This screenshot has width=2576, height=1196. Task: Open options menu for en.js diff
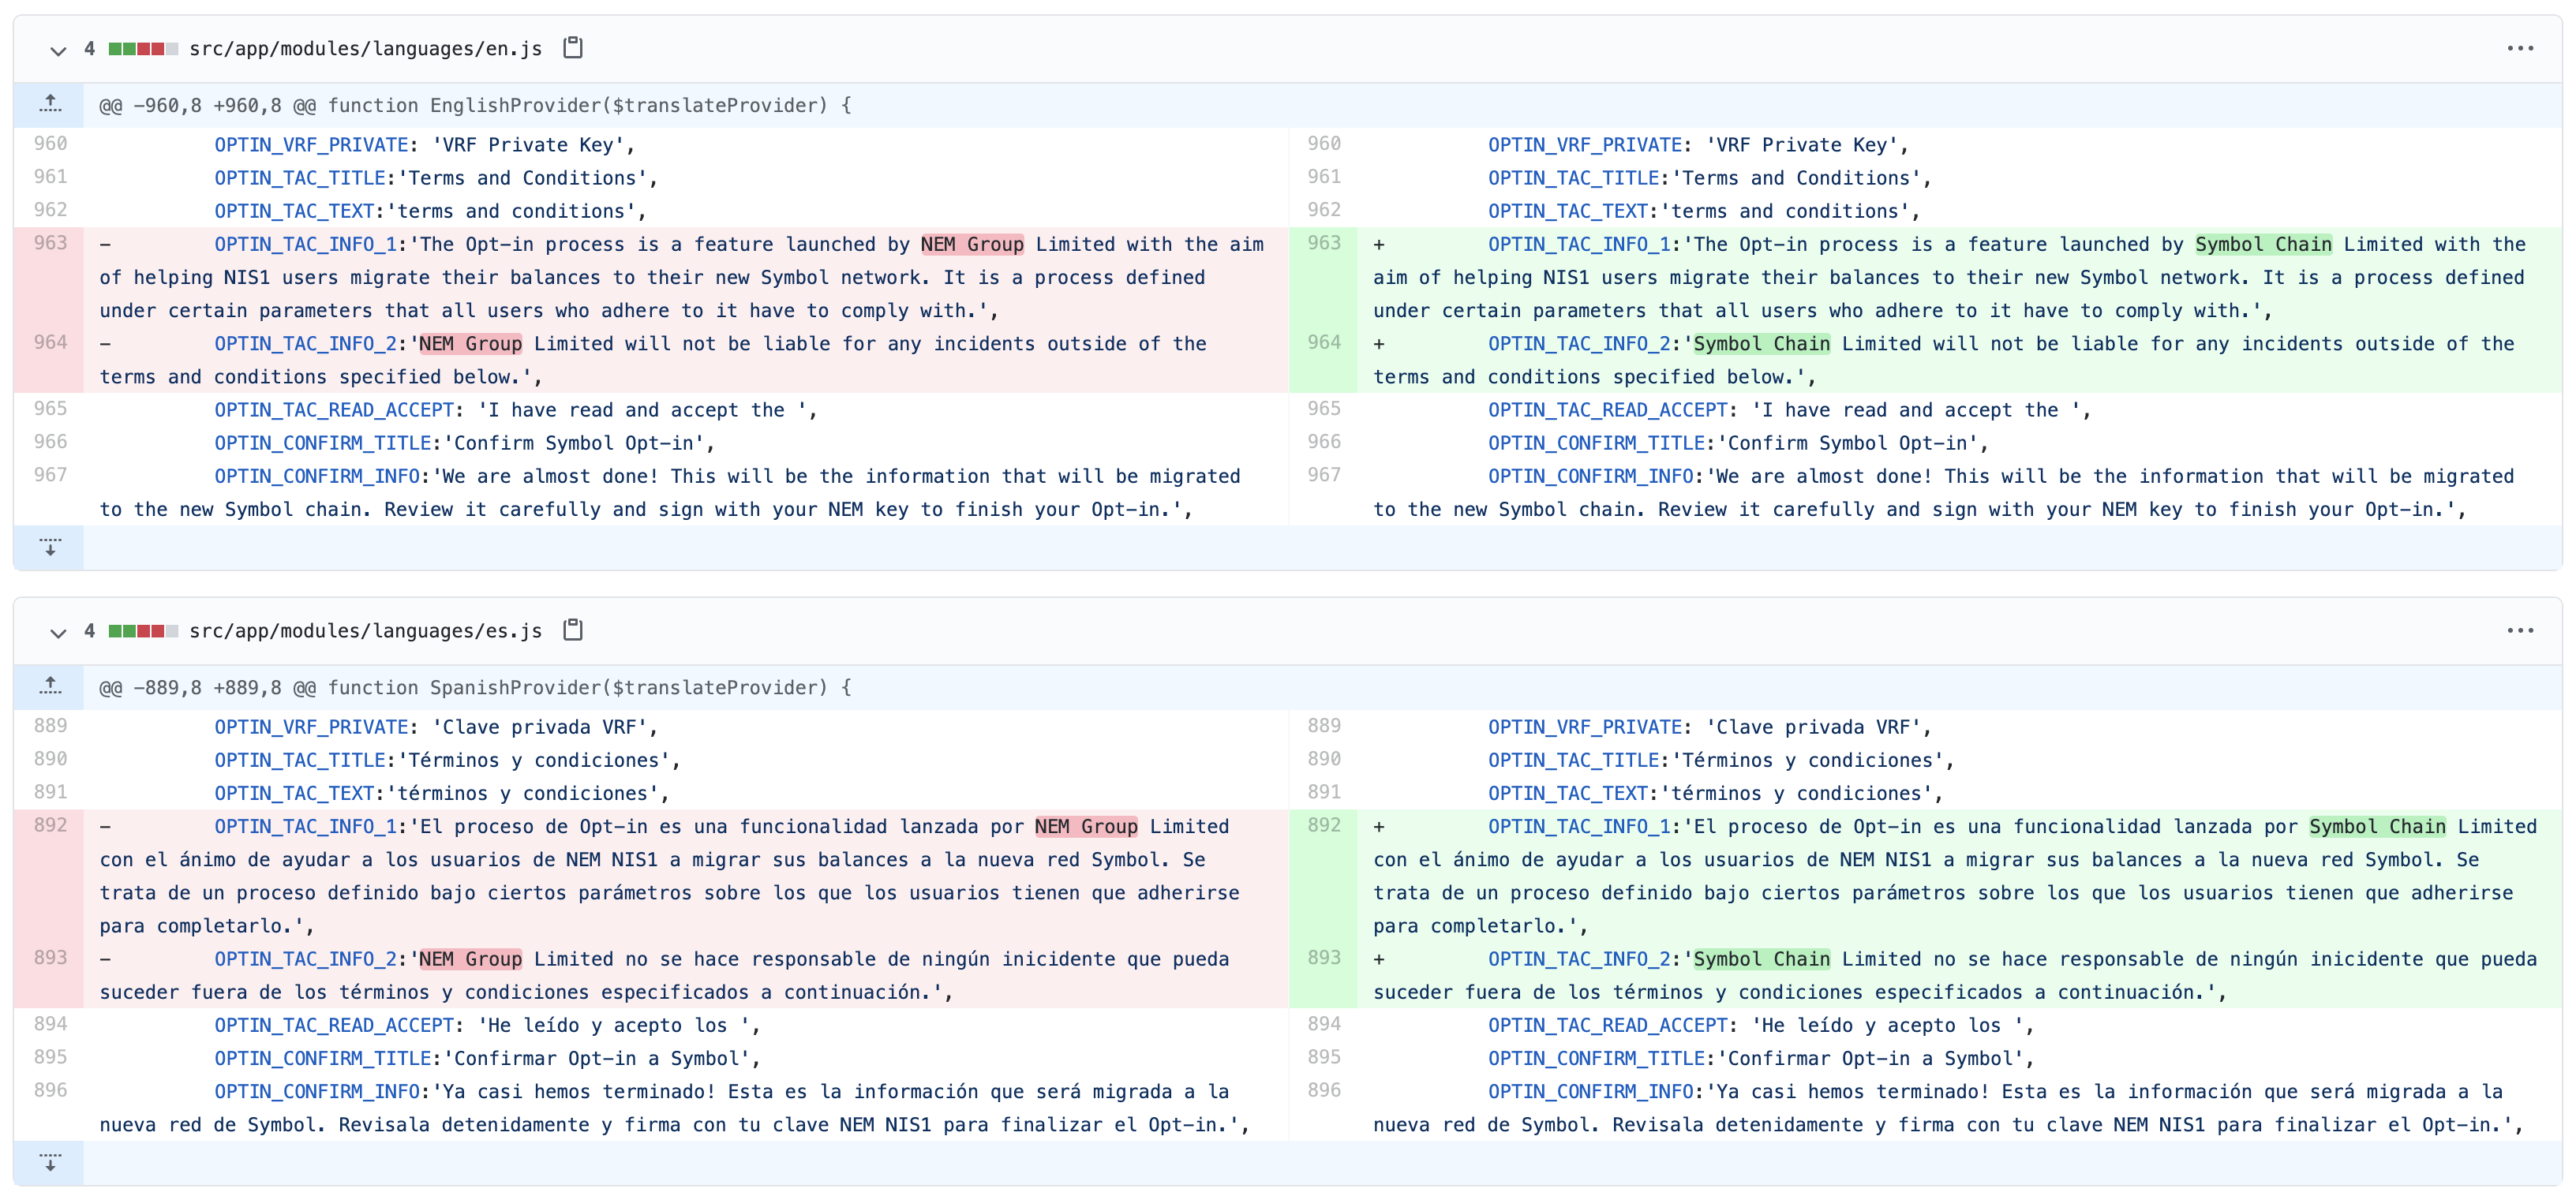(2519, 49)
